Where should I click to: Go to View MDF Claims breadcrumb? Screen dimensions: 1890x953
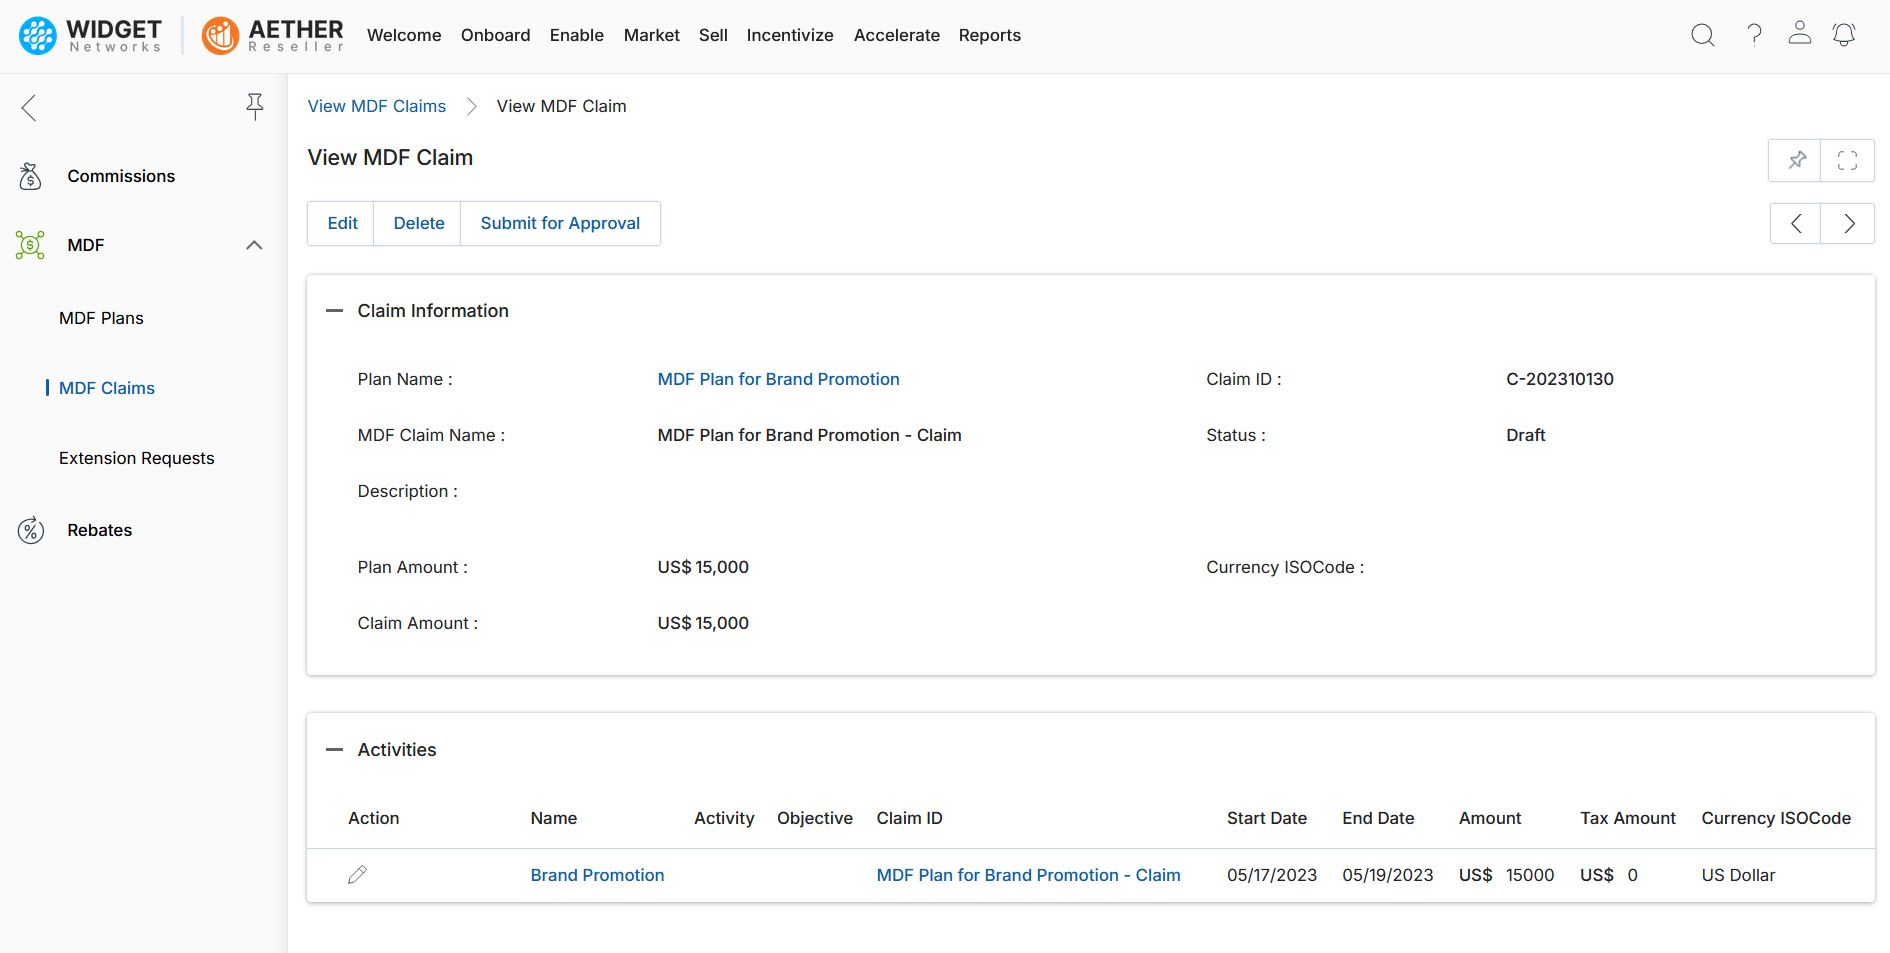tap(376, 106)
